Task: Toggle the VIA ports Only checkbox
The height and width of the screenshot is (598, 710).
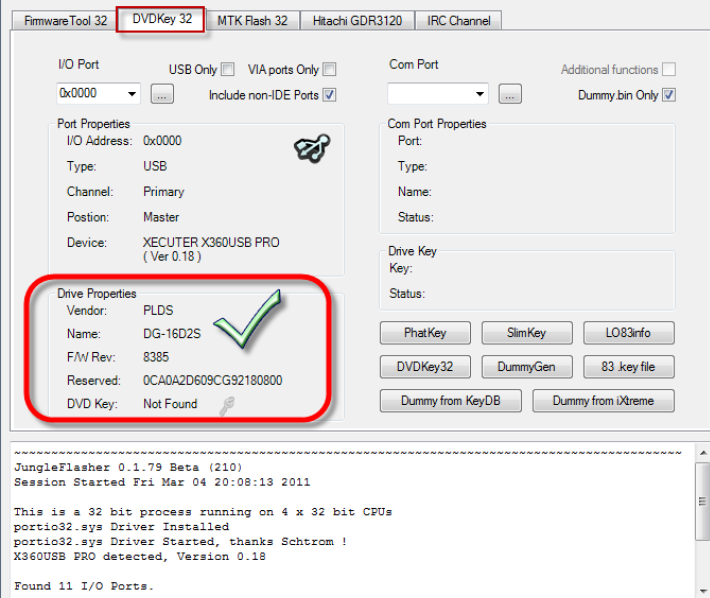Action: (330, 69)
